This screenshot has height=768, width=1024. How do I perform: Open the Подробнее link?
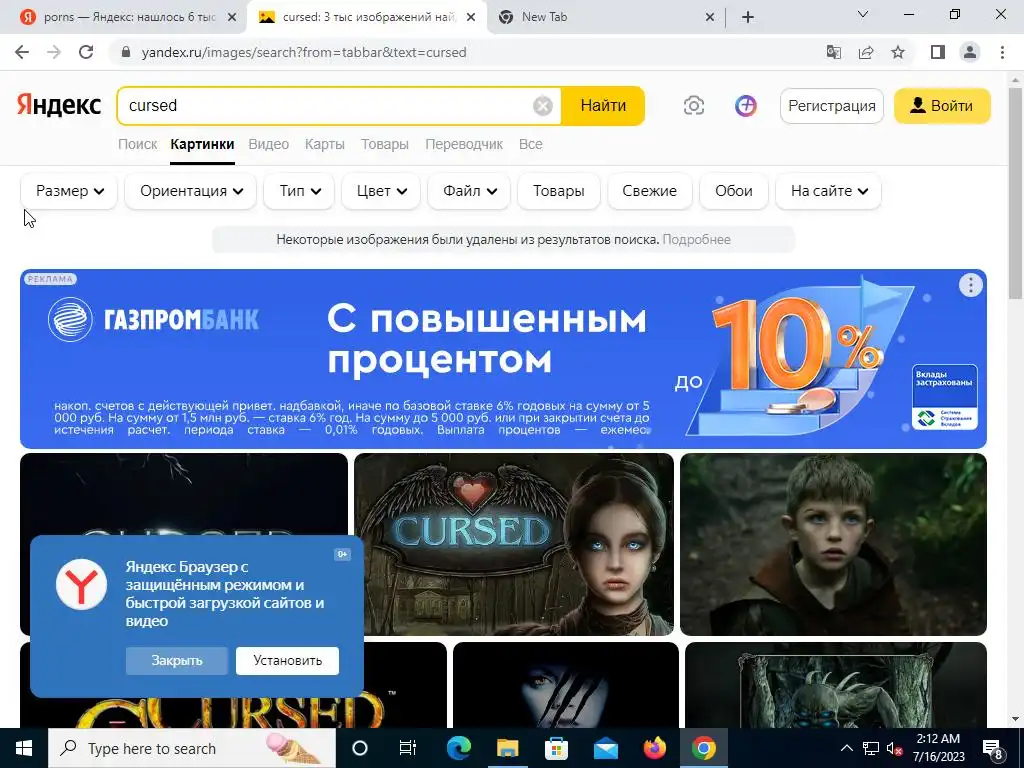tap(696, 240)
